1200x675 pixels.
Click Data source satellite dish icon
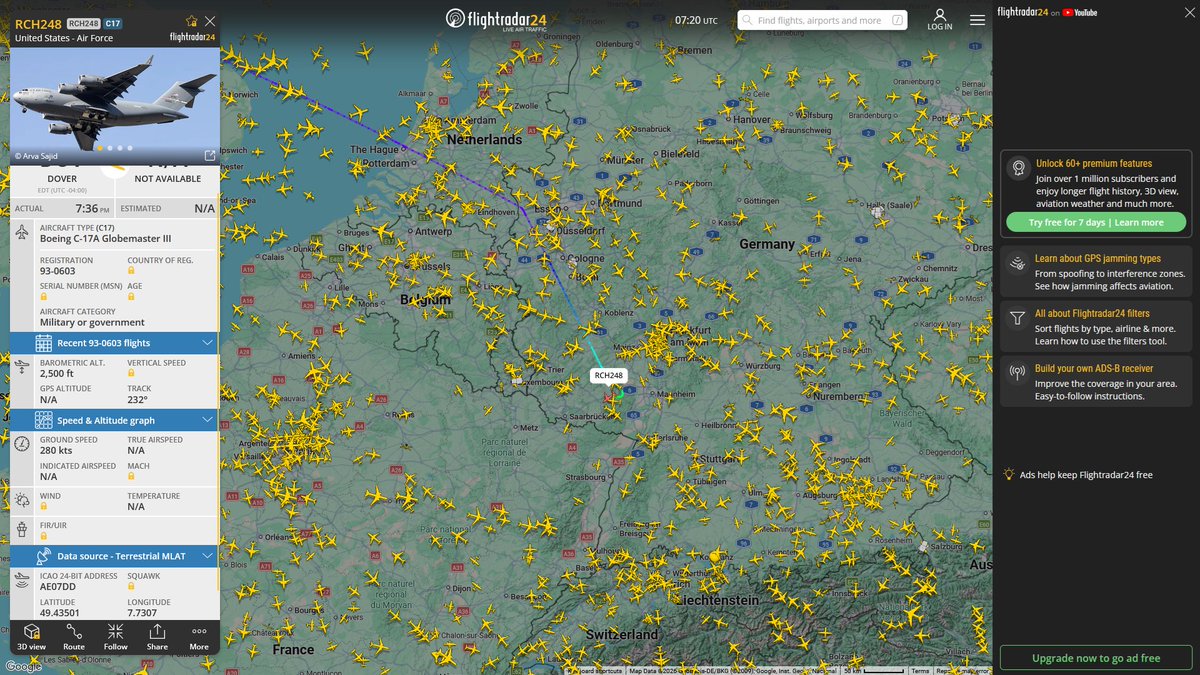tap(44, 555)
